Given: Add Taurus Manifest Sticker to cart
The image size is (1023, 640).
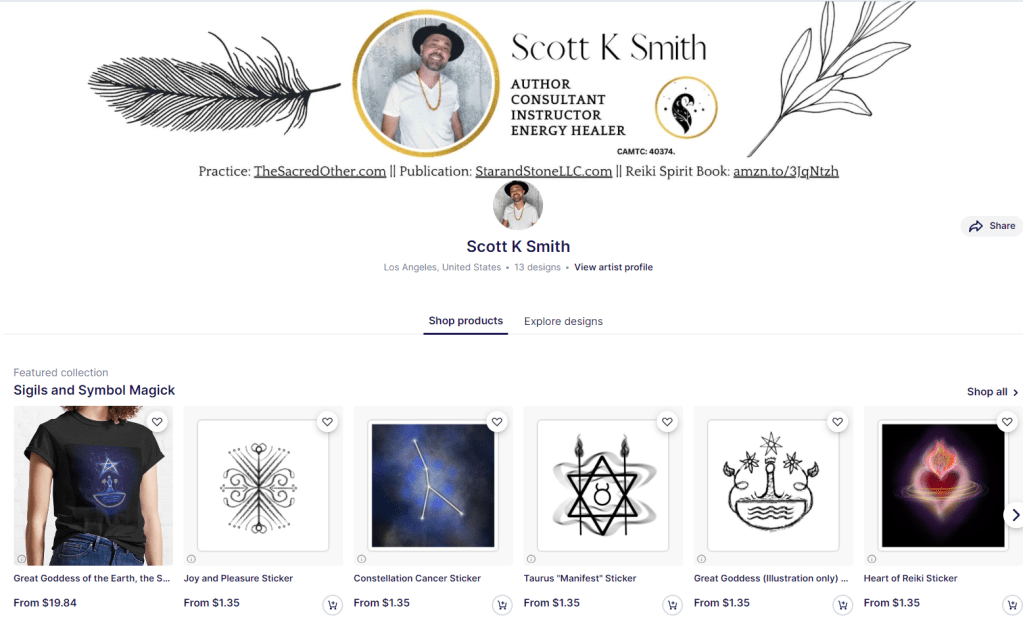Looking at the screenshot, I should coord(672,605).
